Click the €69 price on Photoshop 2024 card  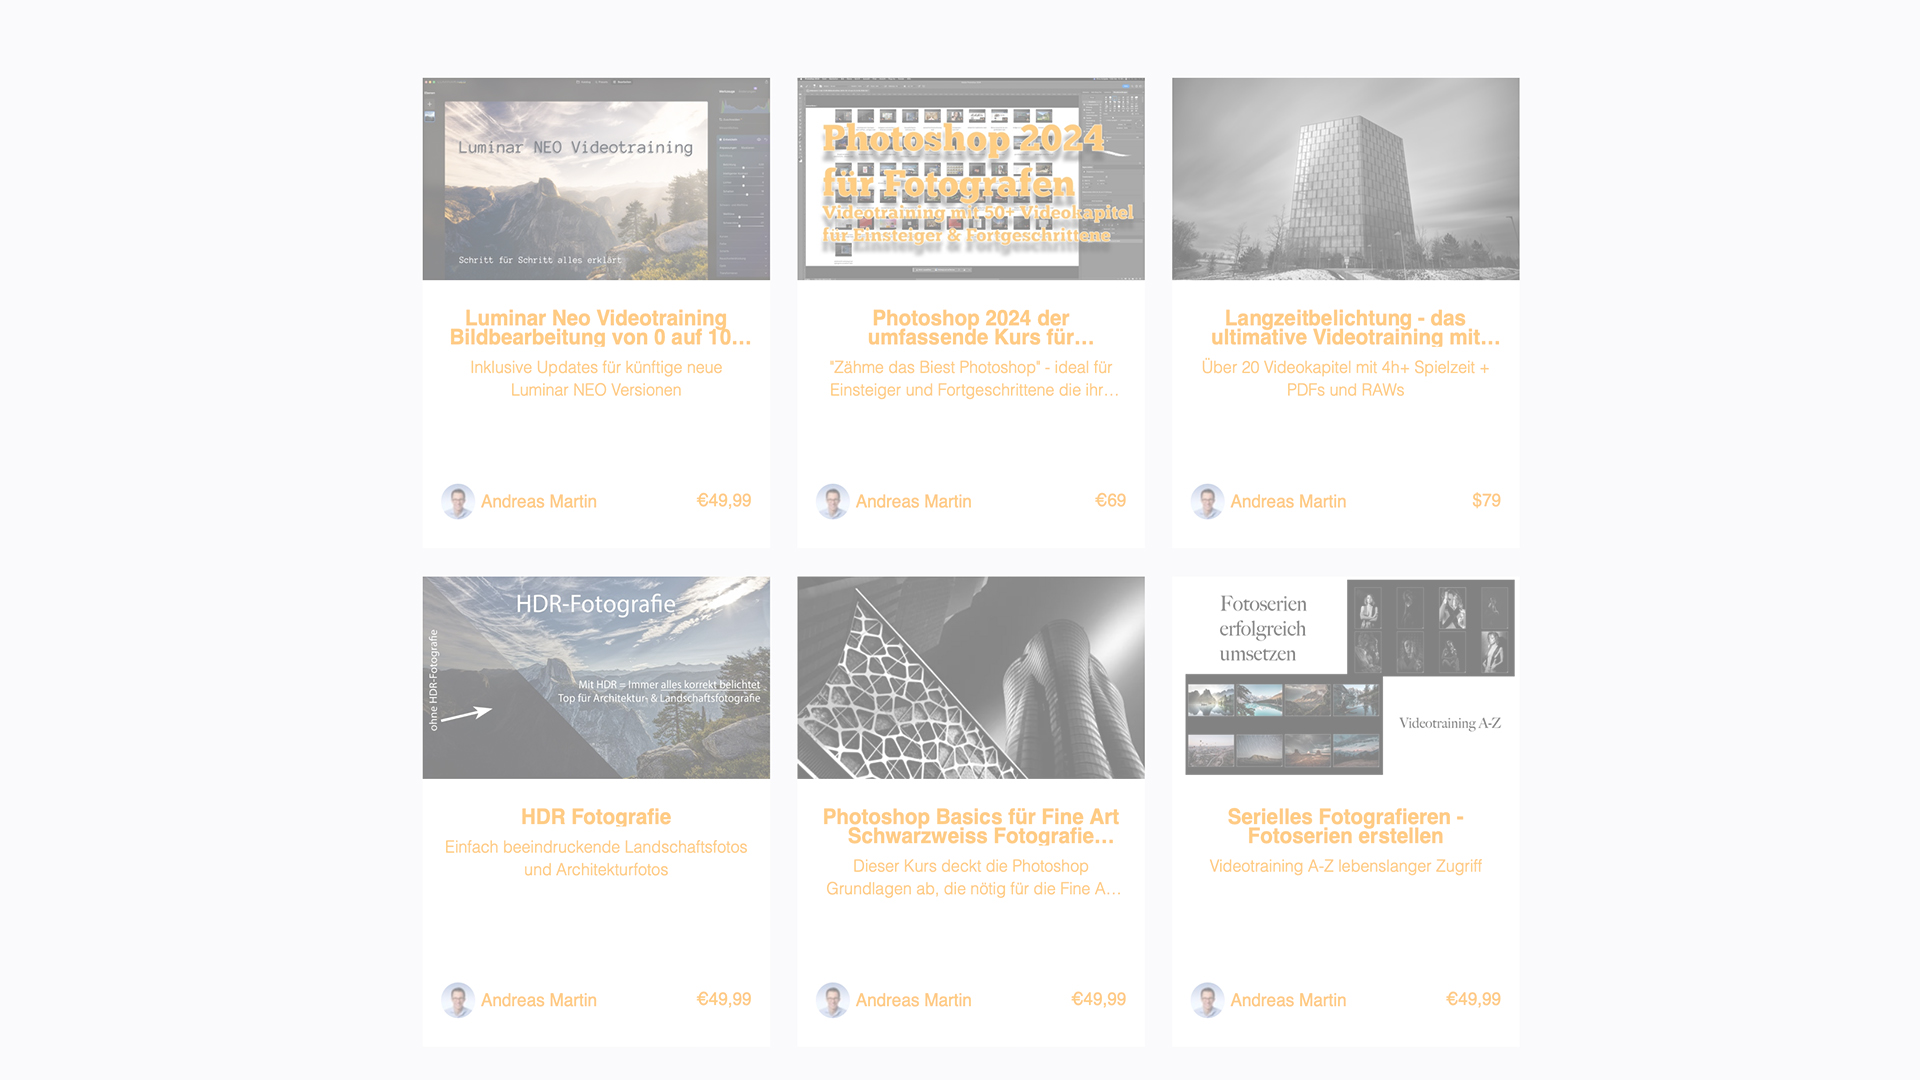[1111, 501]
